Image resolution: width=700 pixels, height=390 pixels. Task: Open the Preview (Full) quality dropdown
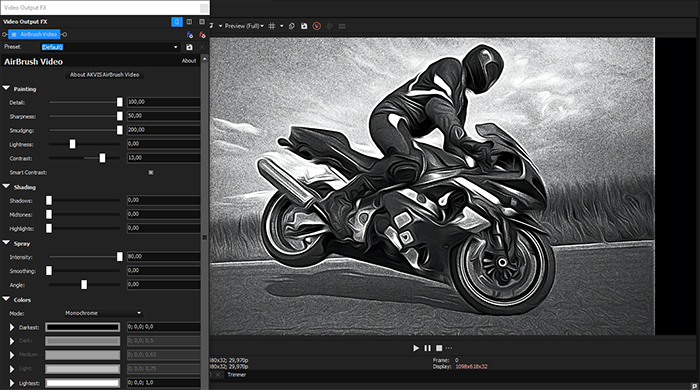click(244, 26)
